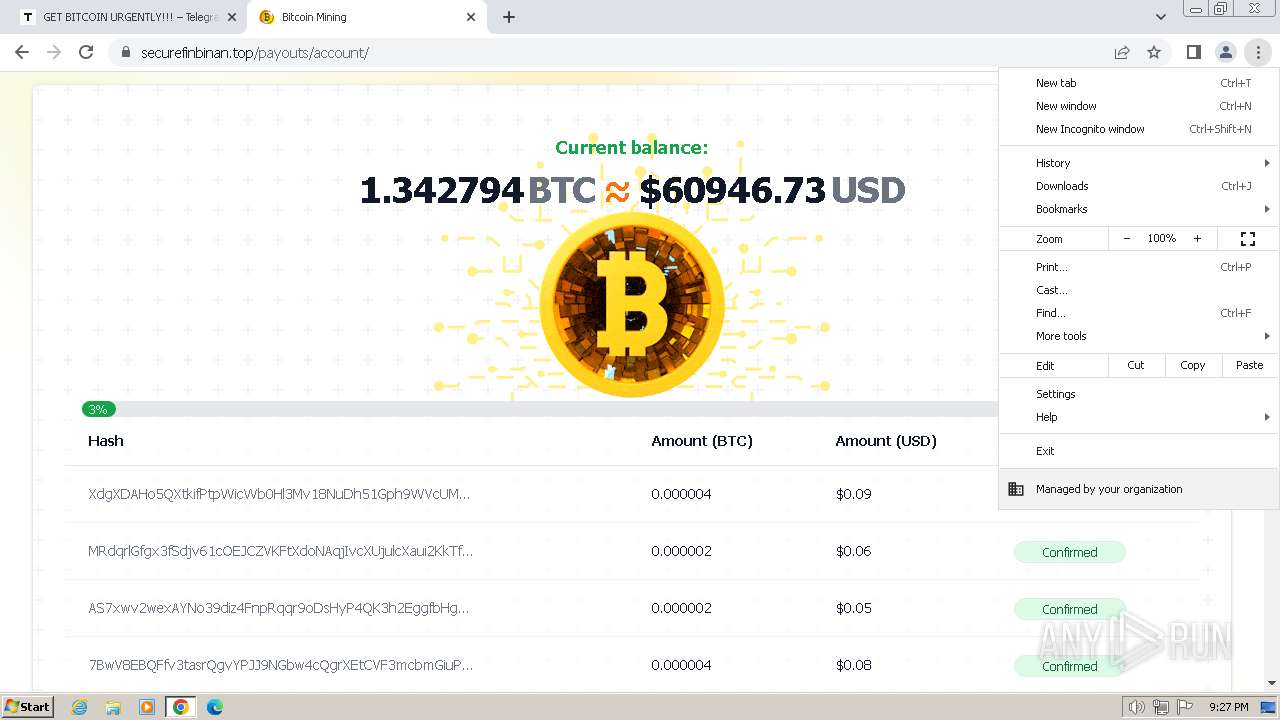Toggle fullscreen mode icon
This screenshot has width=1280, height=720.
[1248, 238]
